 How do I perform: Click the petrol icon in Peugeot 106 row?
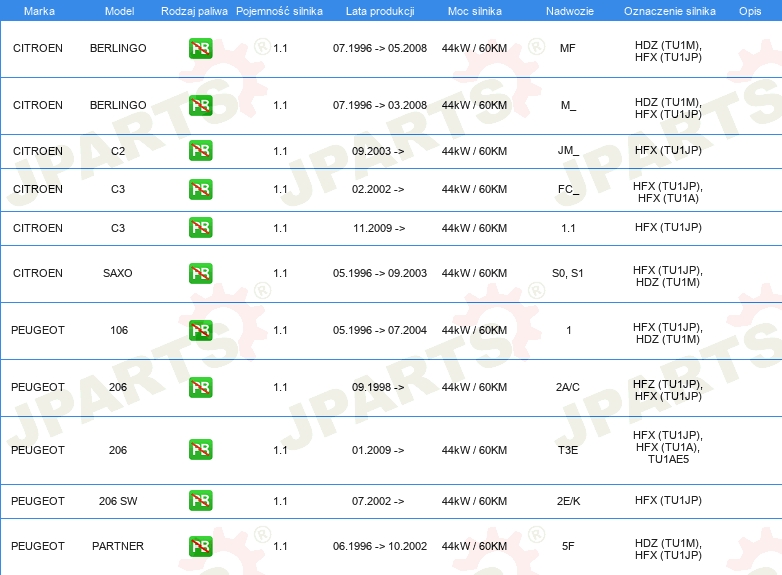[200, 330]
